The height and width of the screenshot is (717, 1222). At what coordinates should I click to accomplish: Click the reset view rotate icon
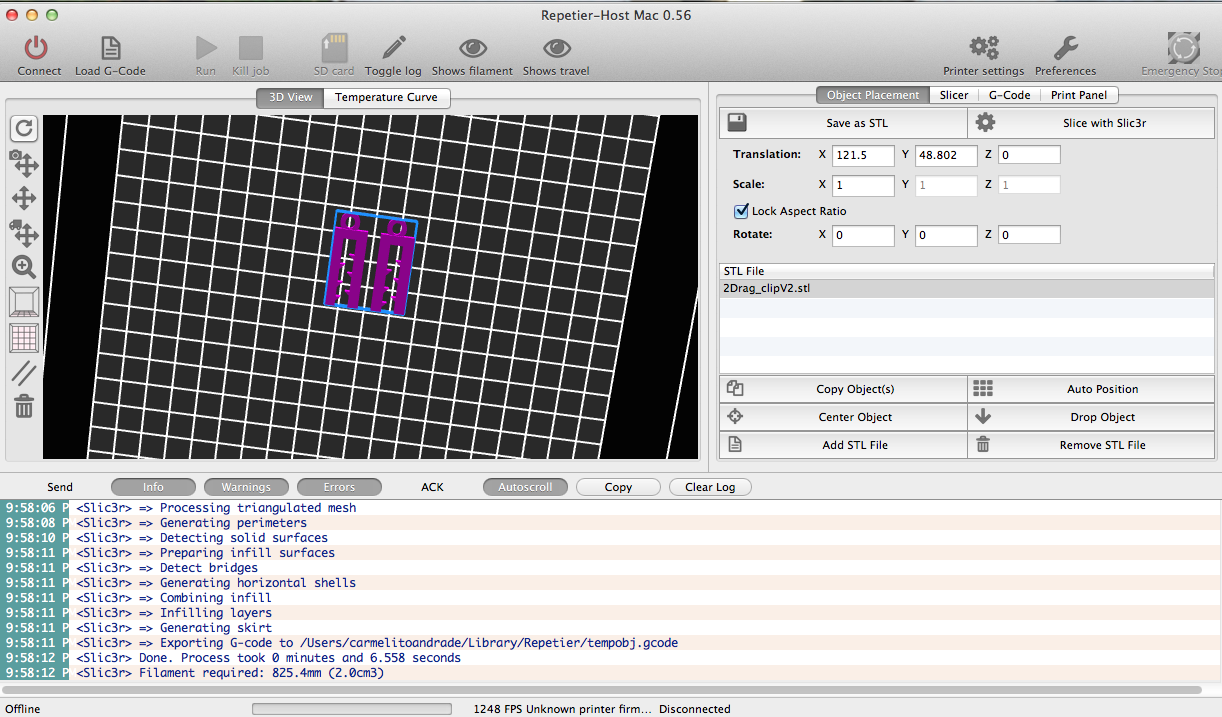point(24,128)
